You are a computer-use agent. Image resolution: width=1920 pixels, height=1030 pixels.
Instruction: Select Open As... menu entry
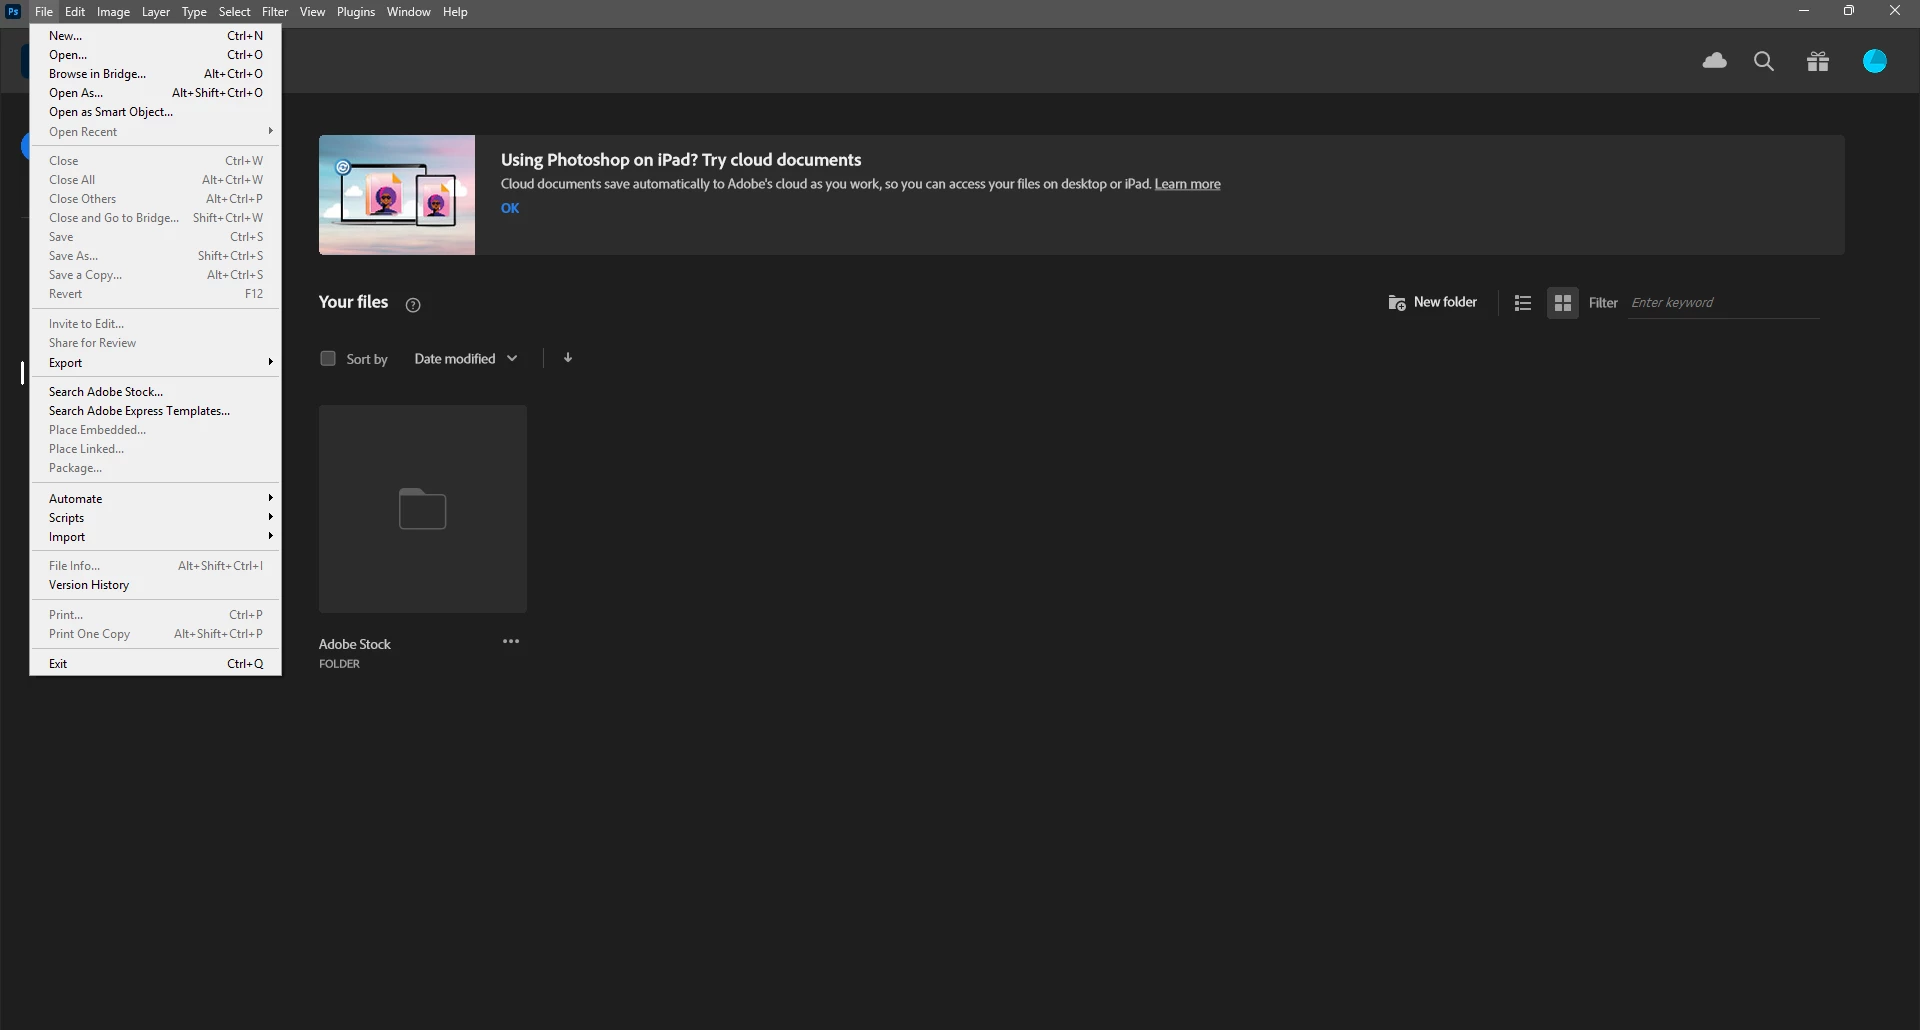coord(156,93)
